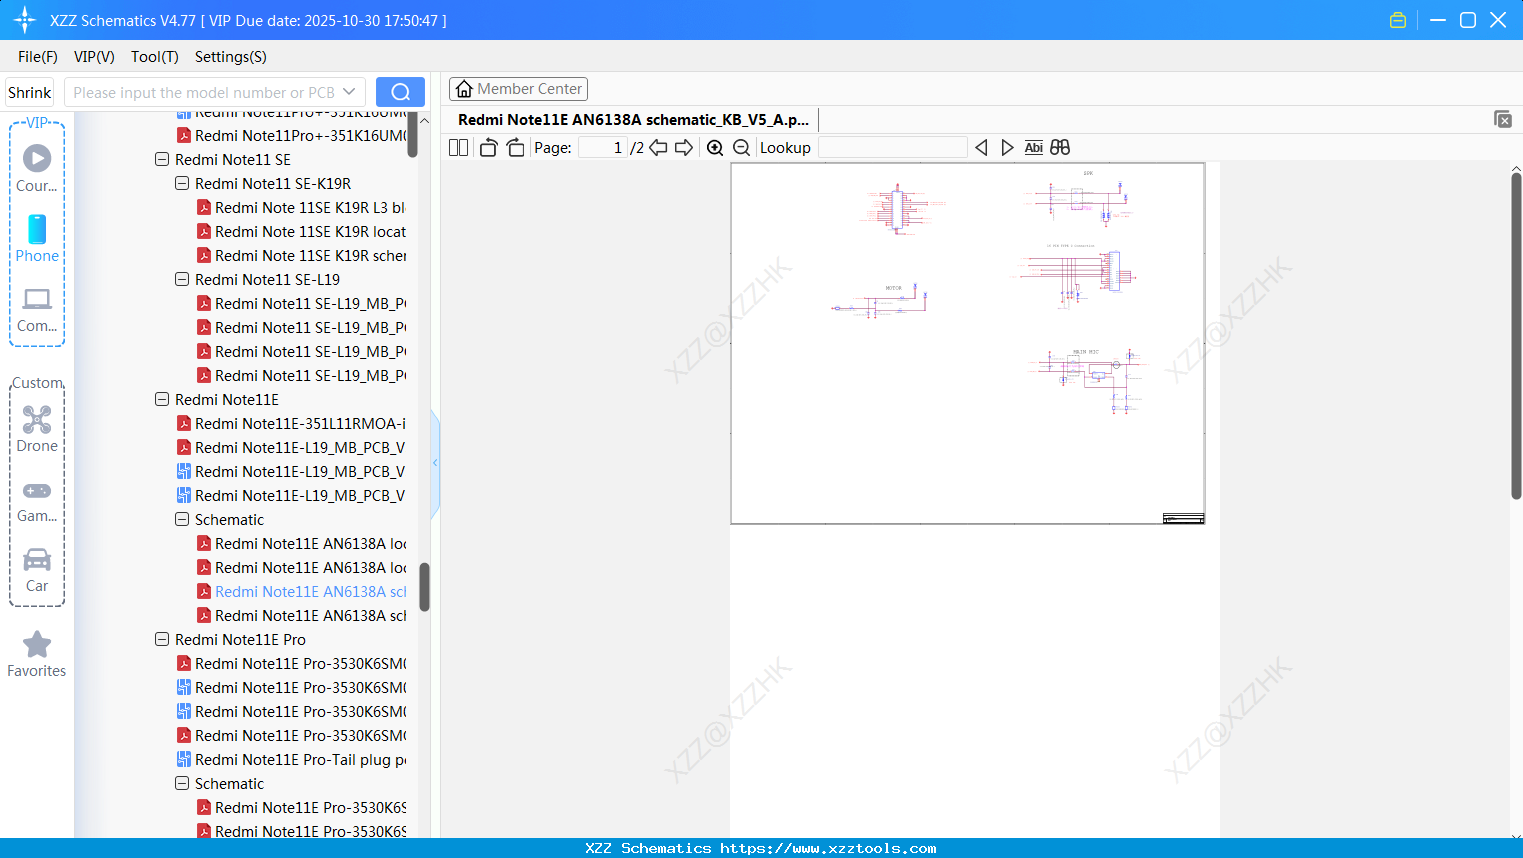This screenshot has height=858, width=1523.
Task: Rotate the schematic page clockwise
Action: [515, 147]
